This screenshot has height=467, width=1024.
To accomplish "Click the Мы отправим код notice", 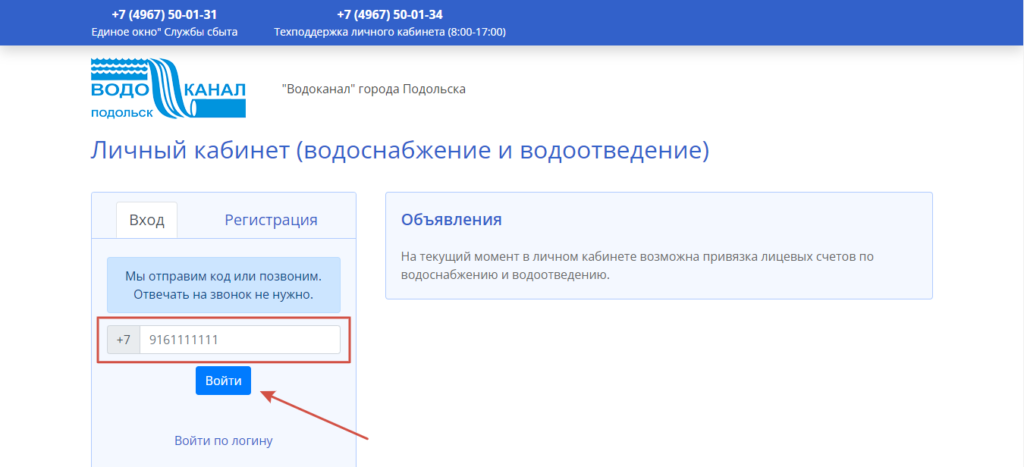I will [x=224, y=285].
